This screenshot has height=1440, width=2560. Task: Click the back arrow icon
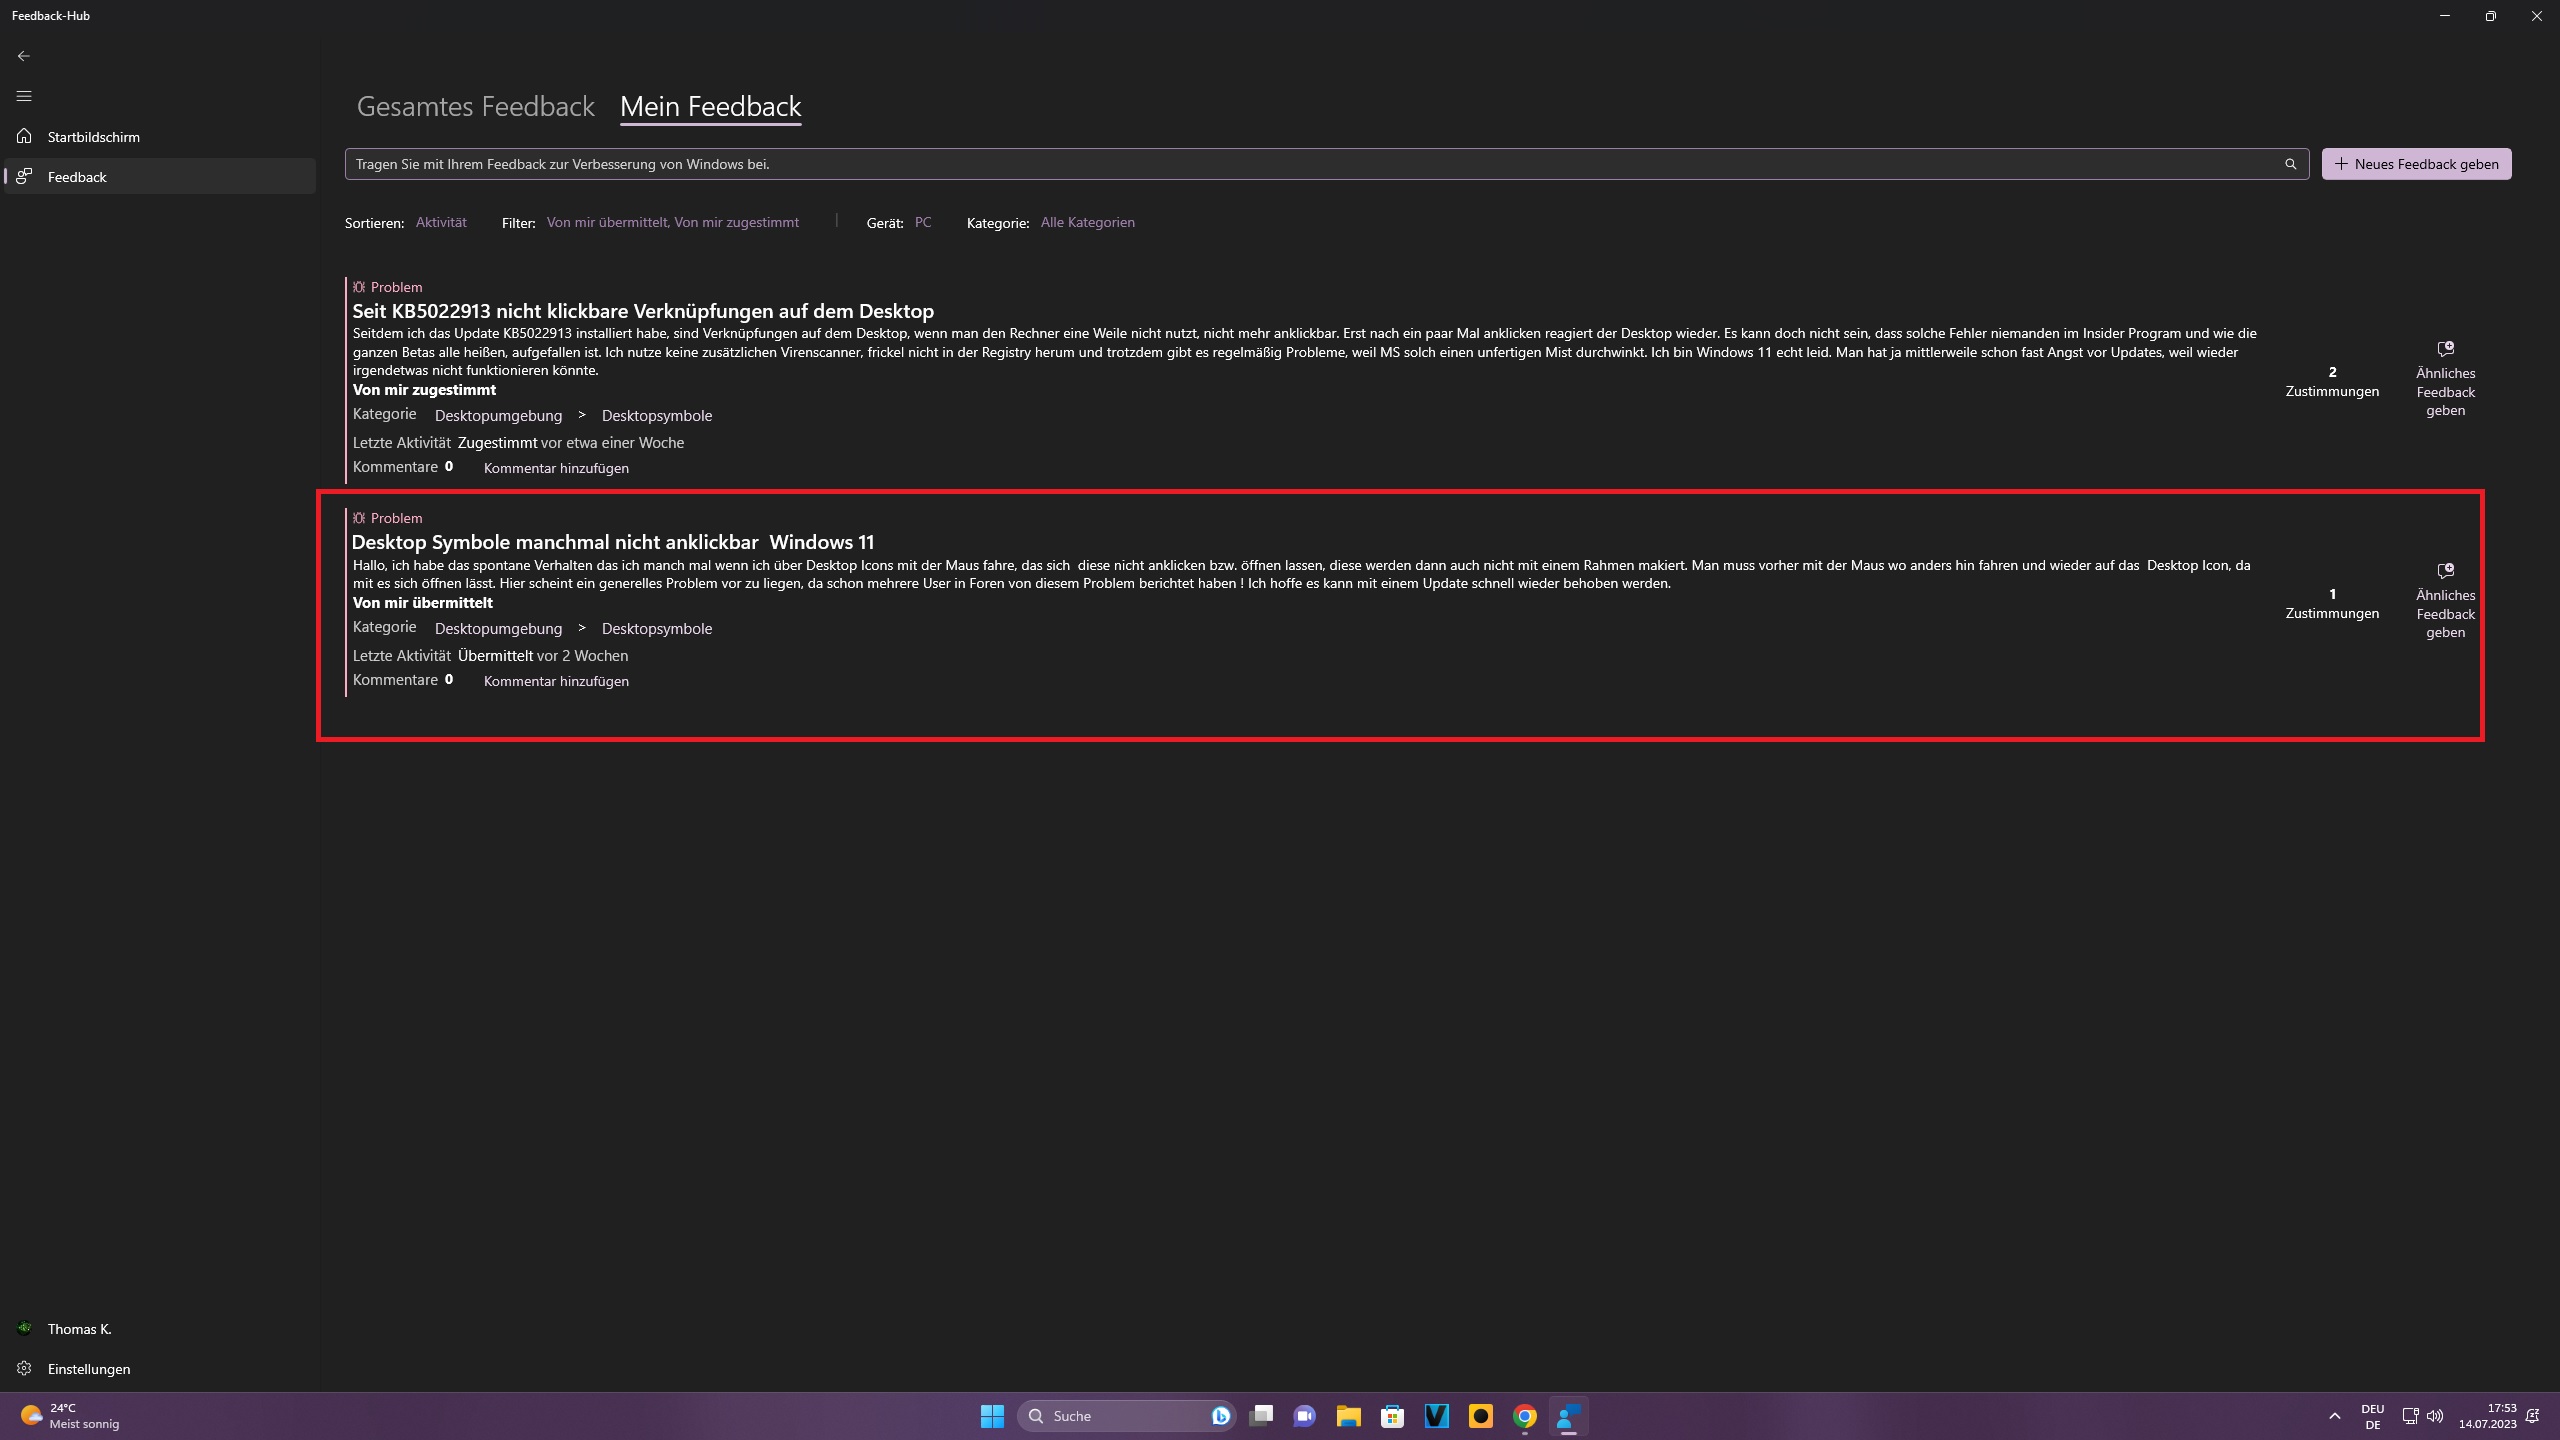[x=24, y=56]
